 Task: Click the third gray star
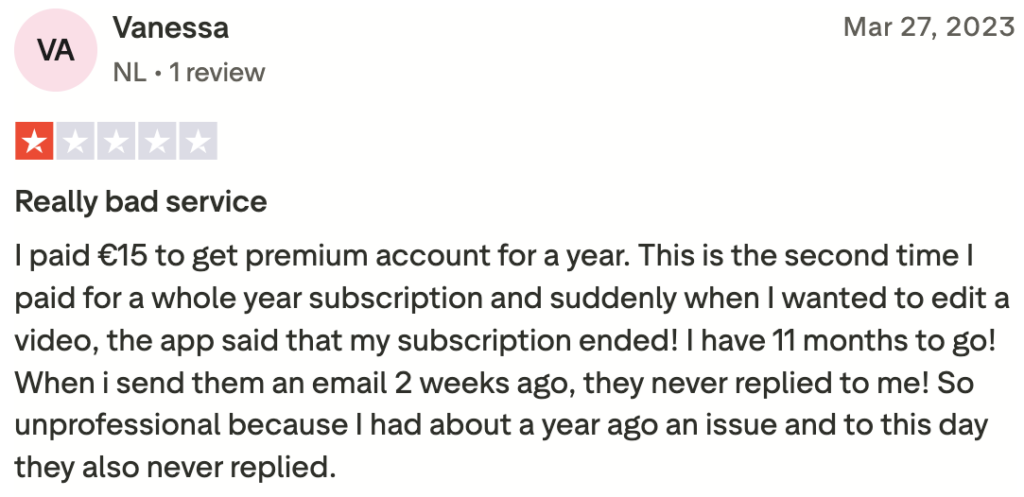point(116,142)
